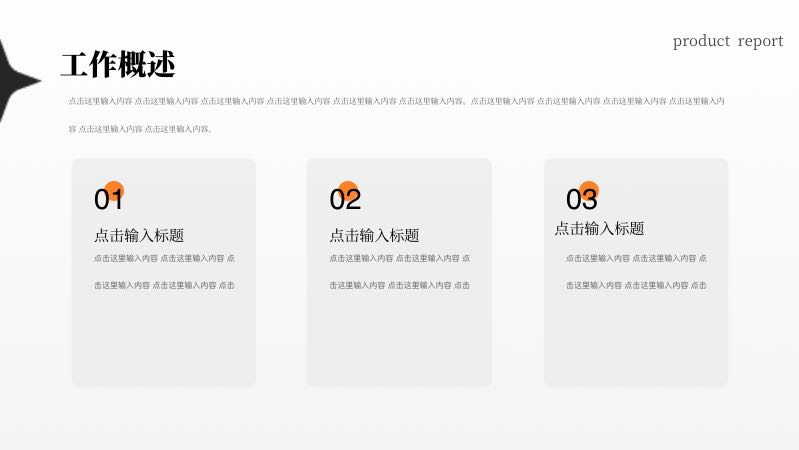The height and width of the screenshot is (450, 799).
Task: Click the first line of the heading description
Action: [x=396, y=101]
